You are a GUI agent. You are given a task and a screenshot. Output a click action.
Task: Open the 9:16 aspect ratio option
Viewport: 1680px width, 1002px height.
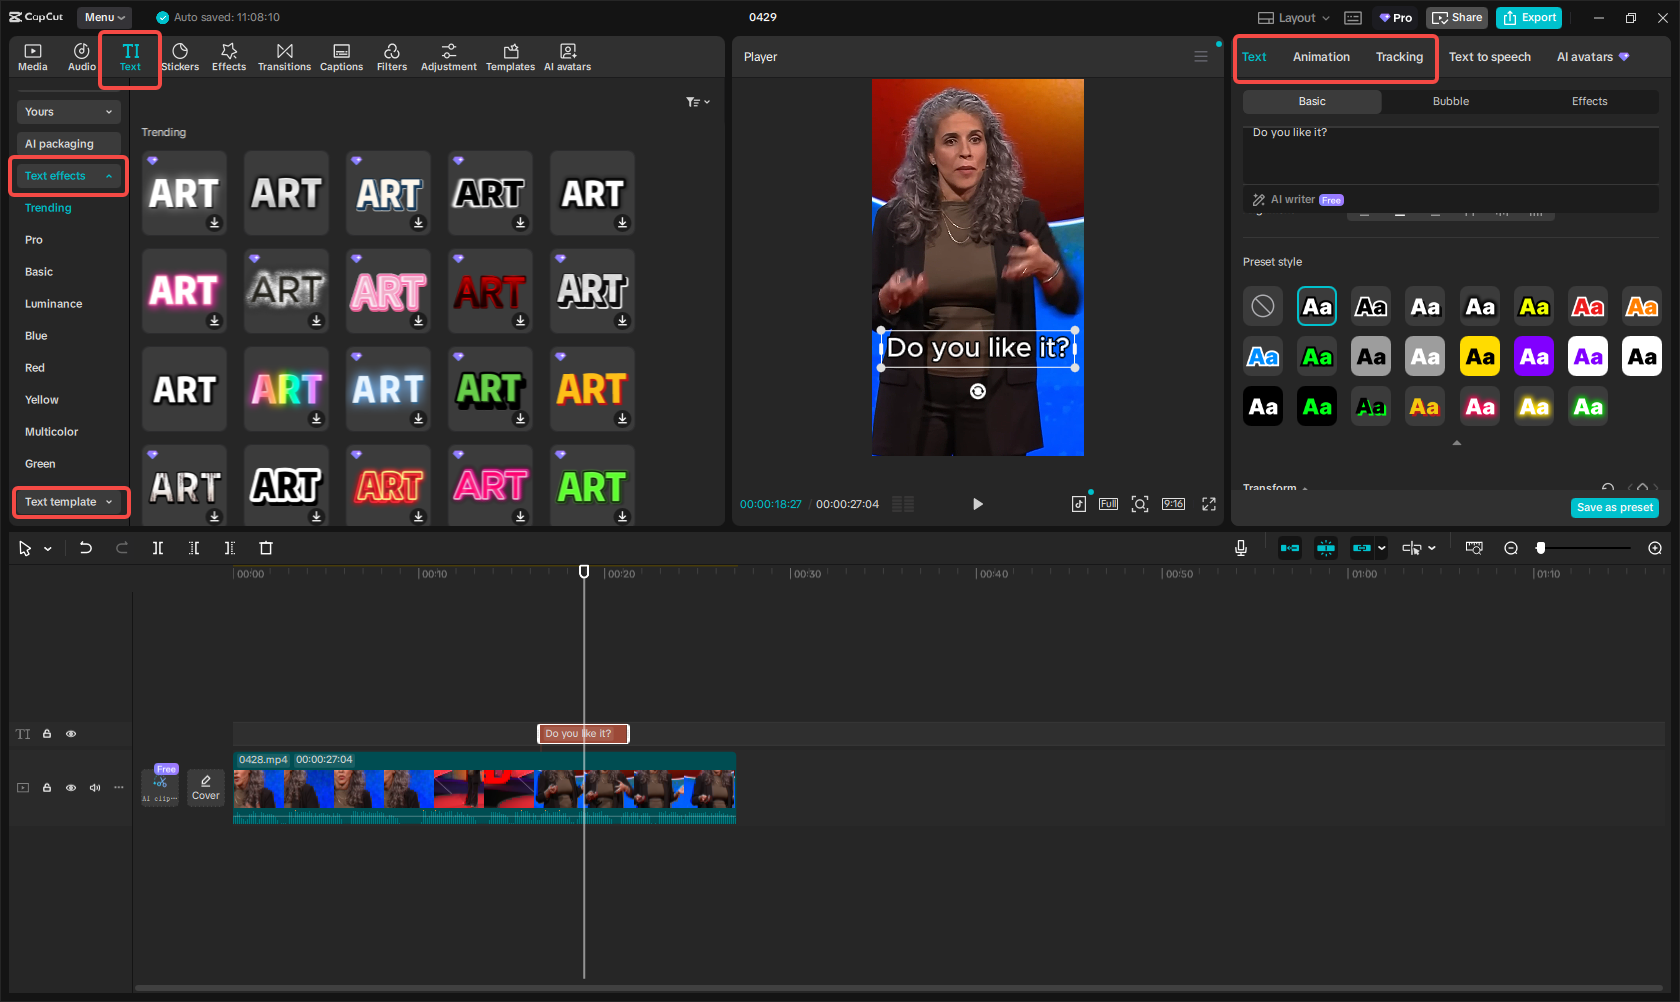[1174, 504]
